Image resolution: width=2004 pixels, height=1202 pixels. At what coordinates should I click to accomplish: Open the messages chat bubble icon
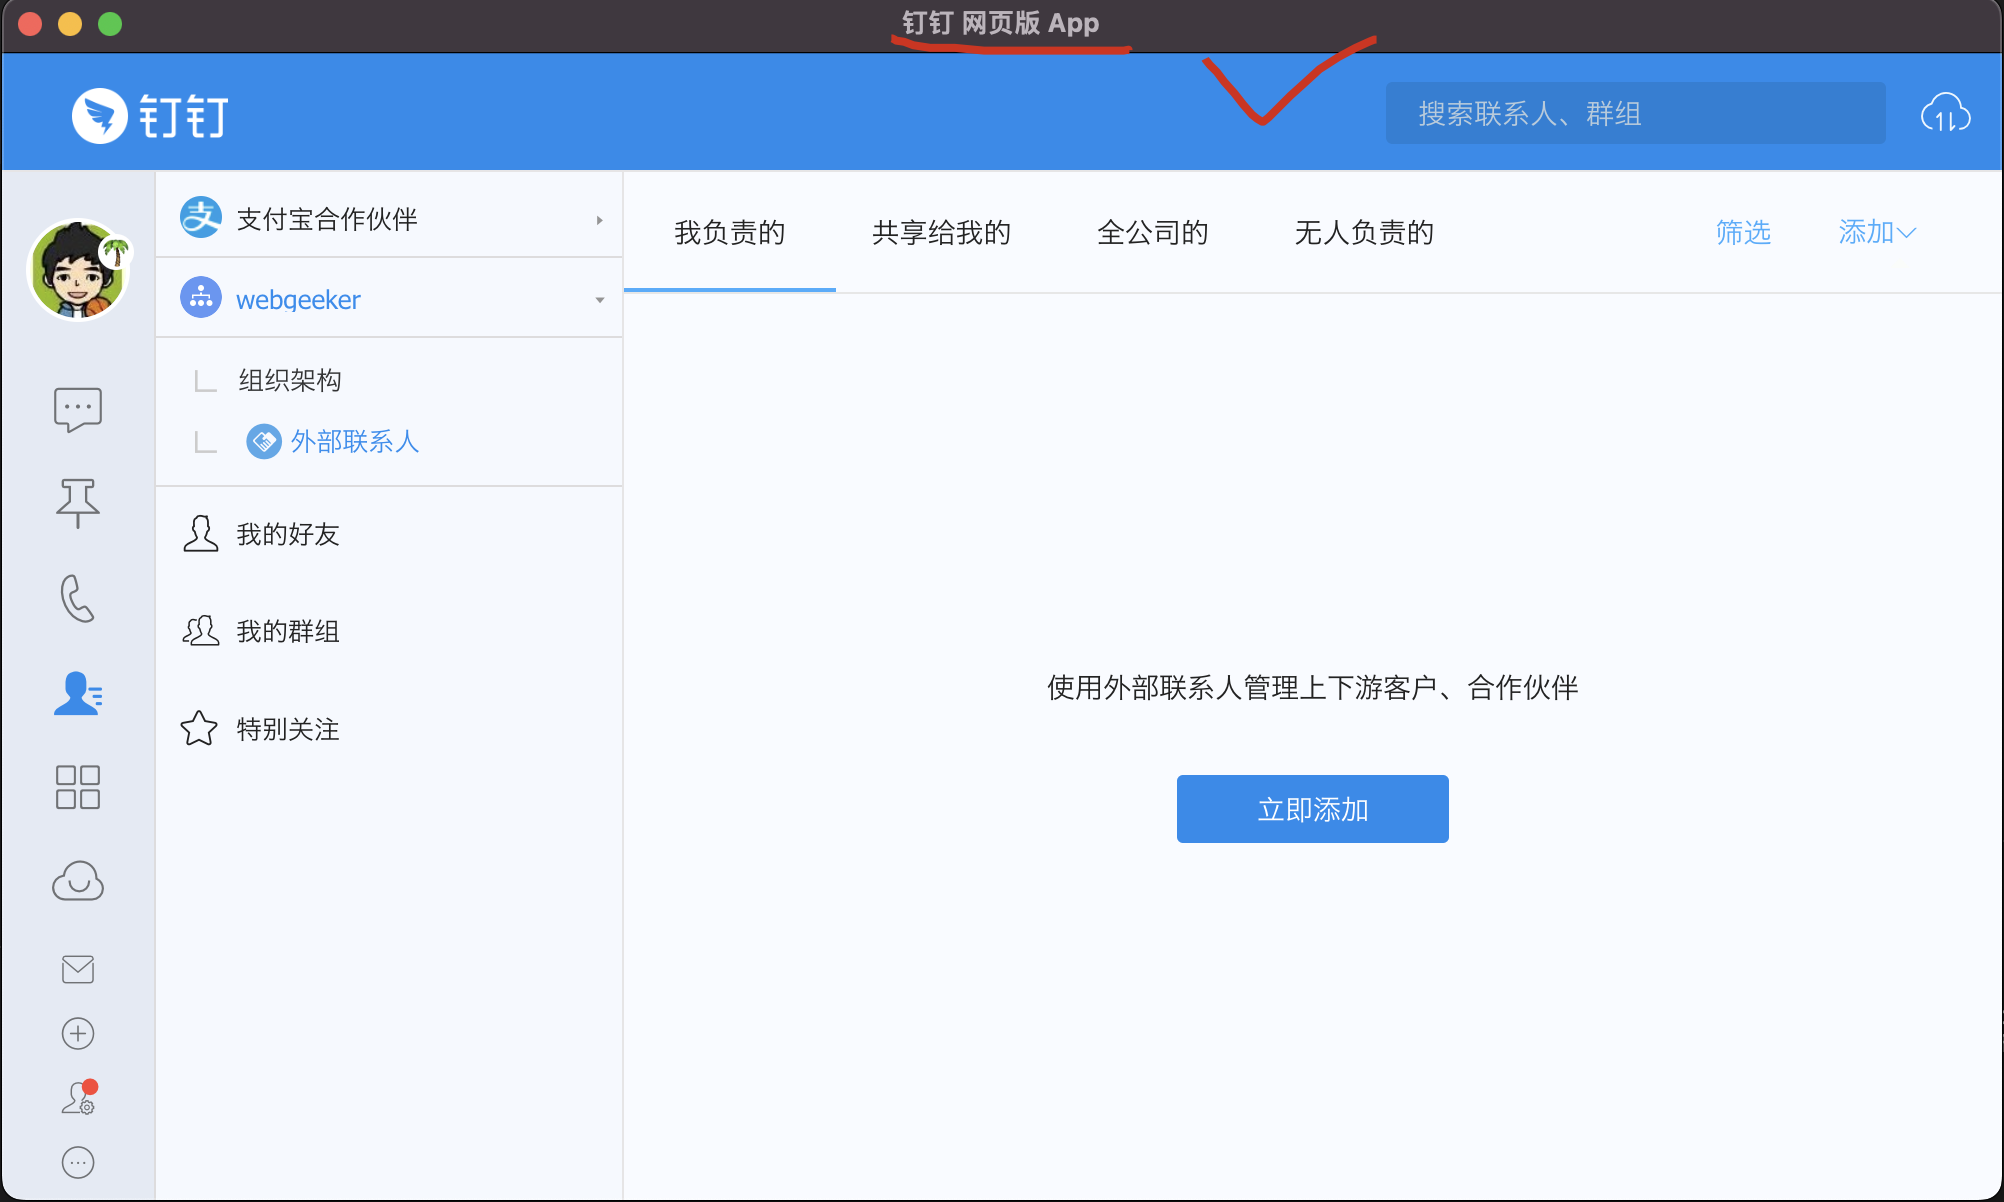click(78, 409)
